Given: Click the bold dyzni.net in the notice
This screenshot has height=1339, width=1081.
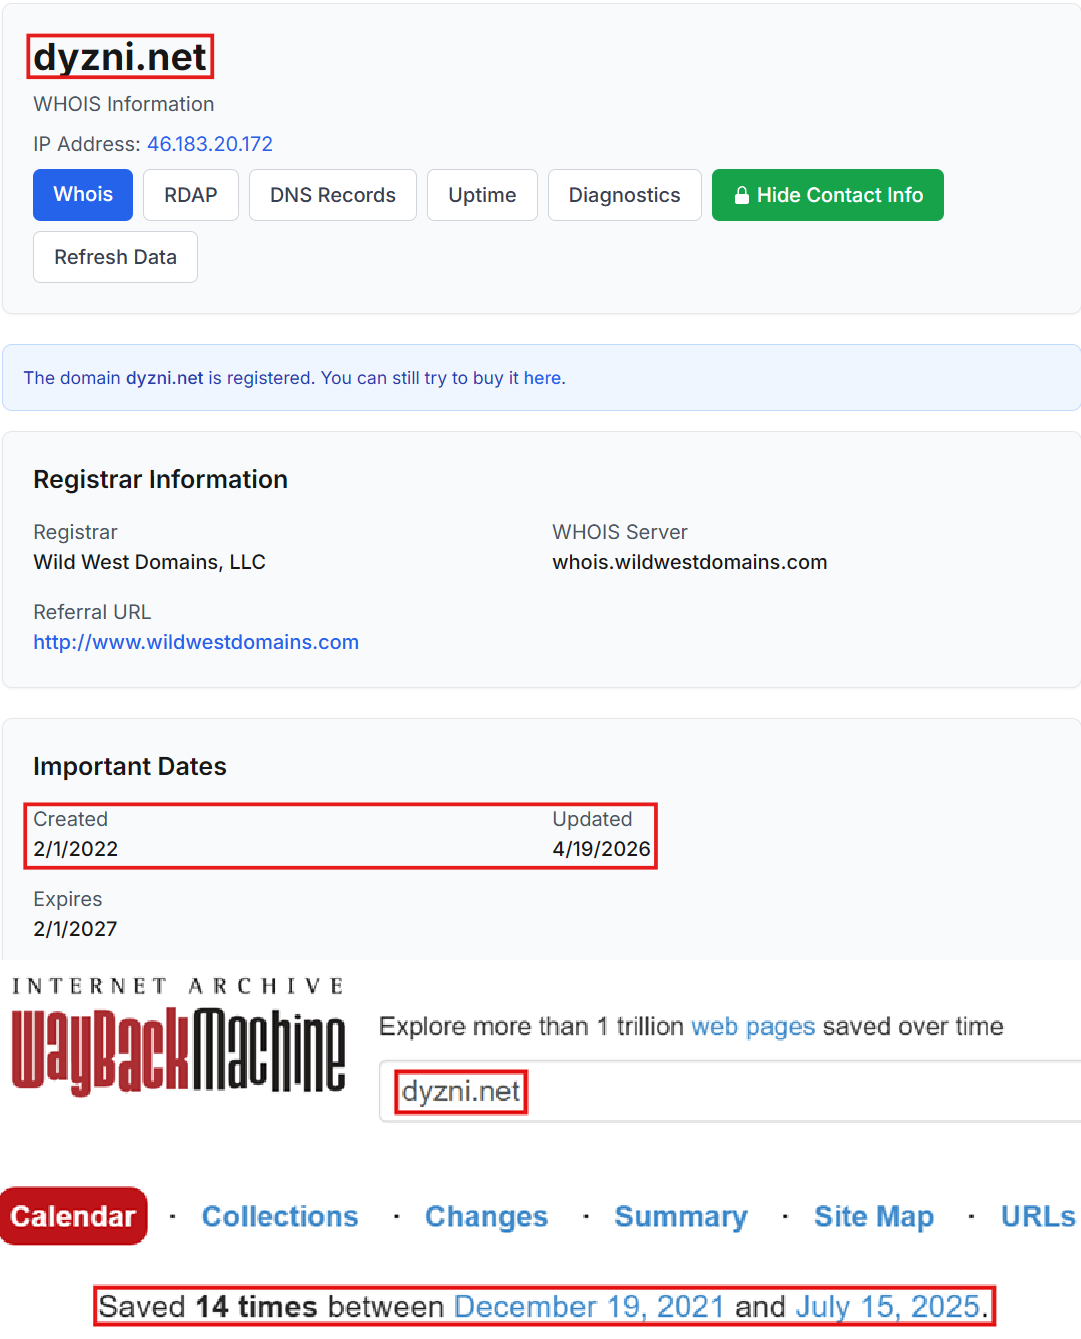Looking at the screenshot, I should tap(164, 378).
